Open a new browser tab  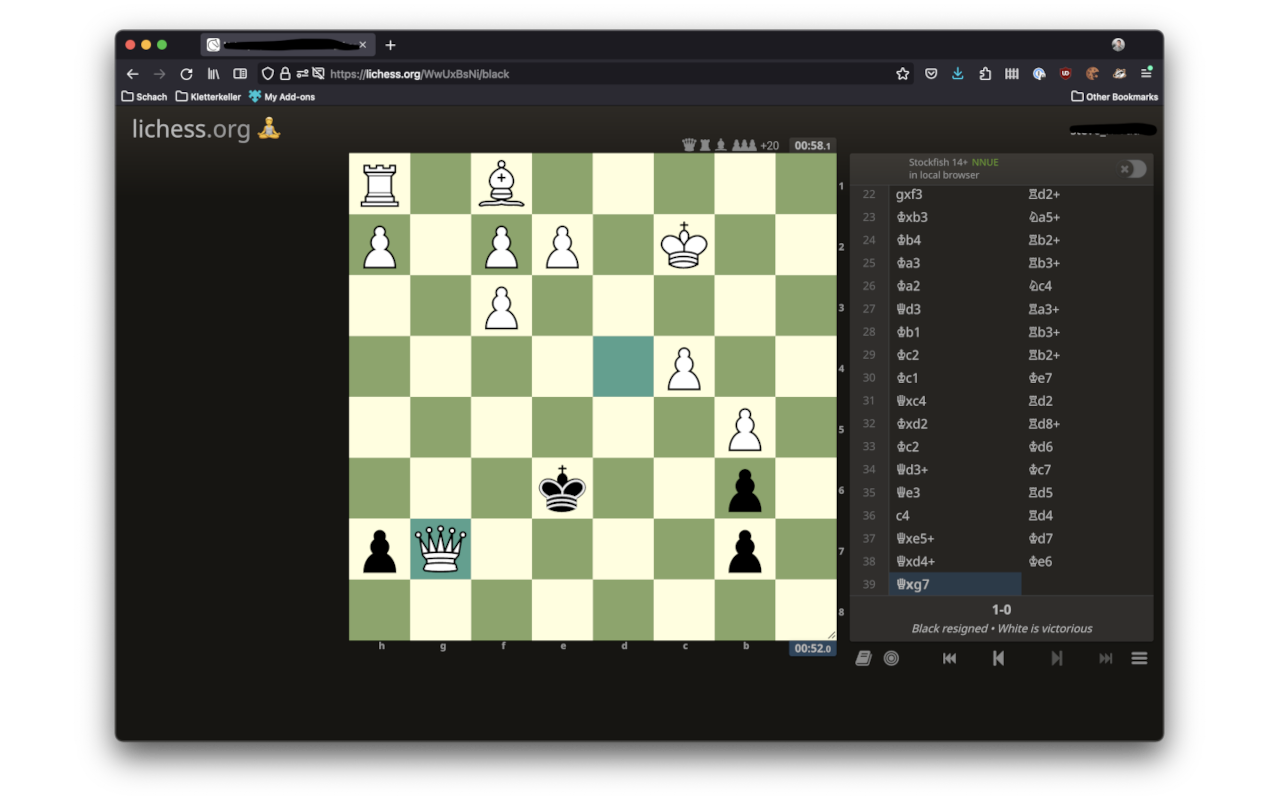point(390,45)
